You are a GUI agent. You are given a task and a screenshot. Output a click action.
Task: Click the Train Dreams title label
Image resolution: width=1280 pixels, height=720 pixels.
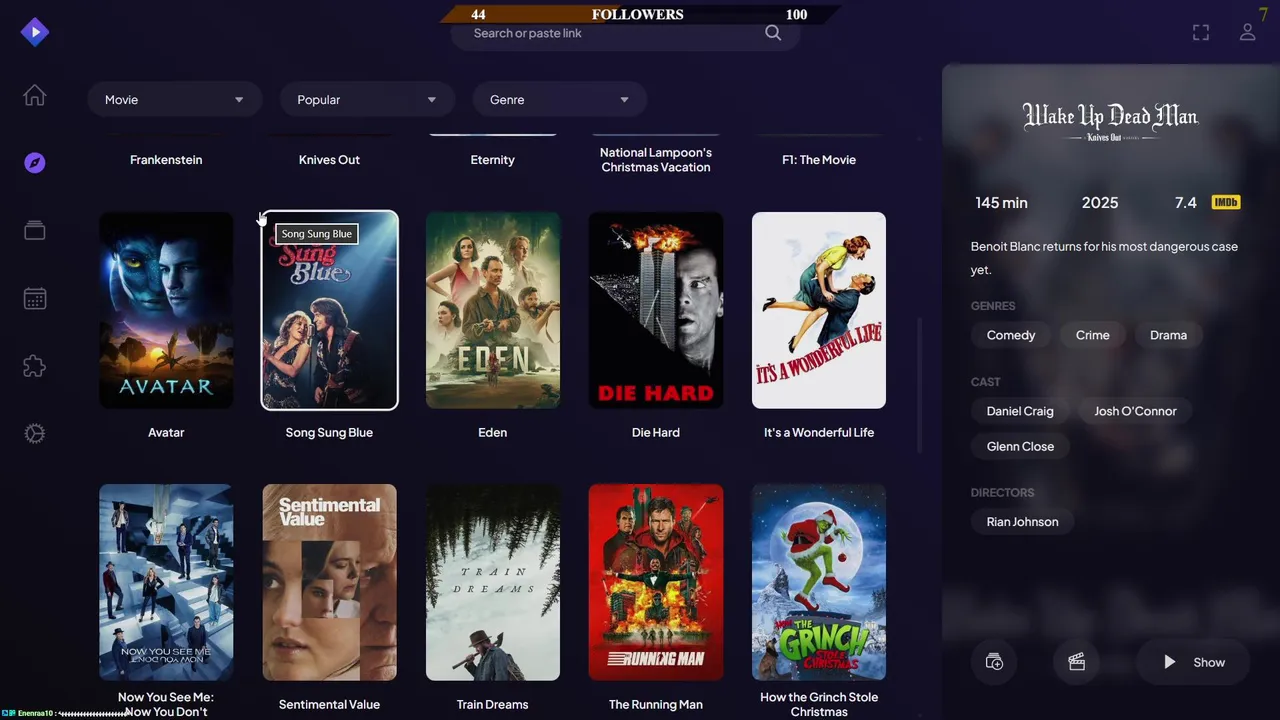click(493, 705)
